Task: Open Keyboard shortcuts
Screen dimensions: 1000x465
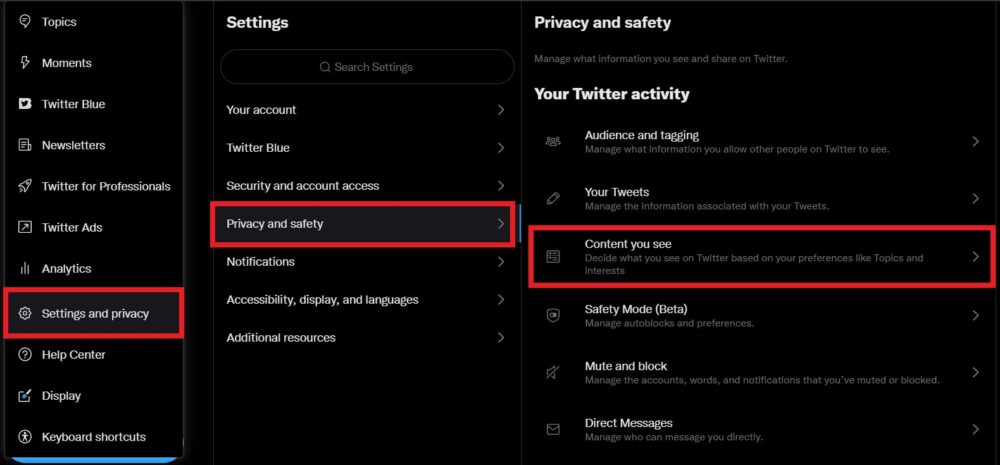Action: tap(93, 437)
